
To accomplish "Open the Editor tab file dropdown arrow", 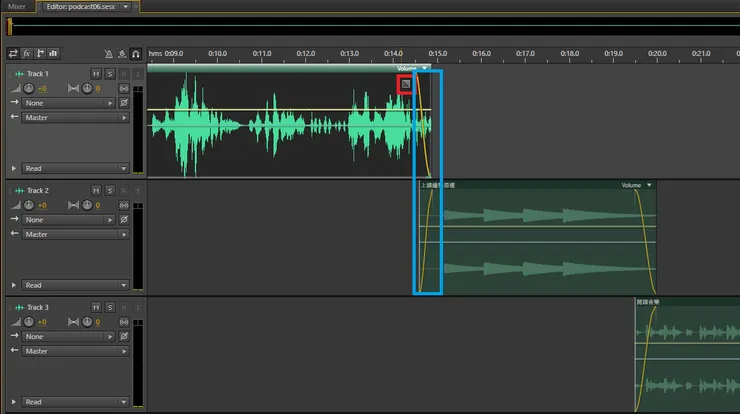I will 126,7.
